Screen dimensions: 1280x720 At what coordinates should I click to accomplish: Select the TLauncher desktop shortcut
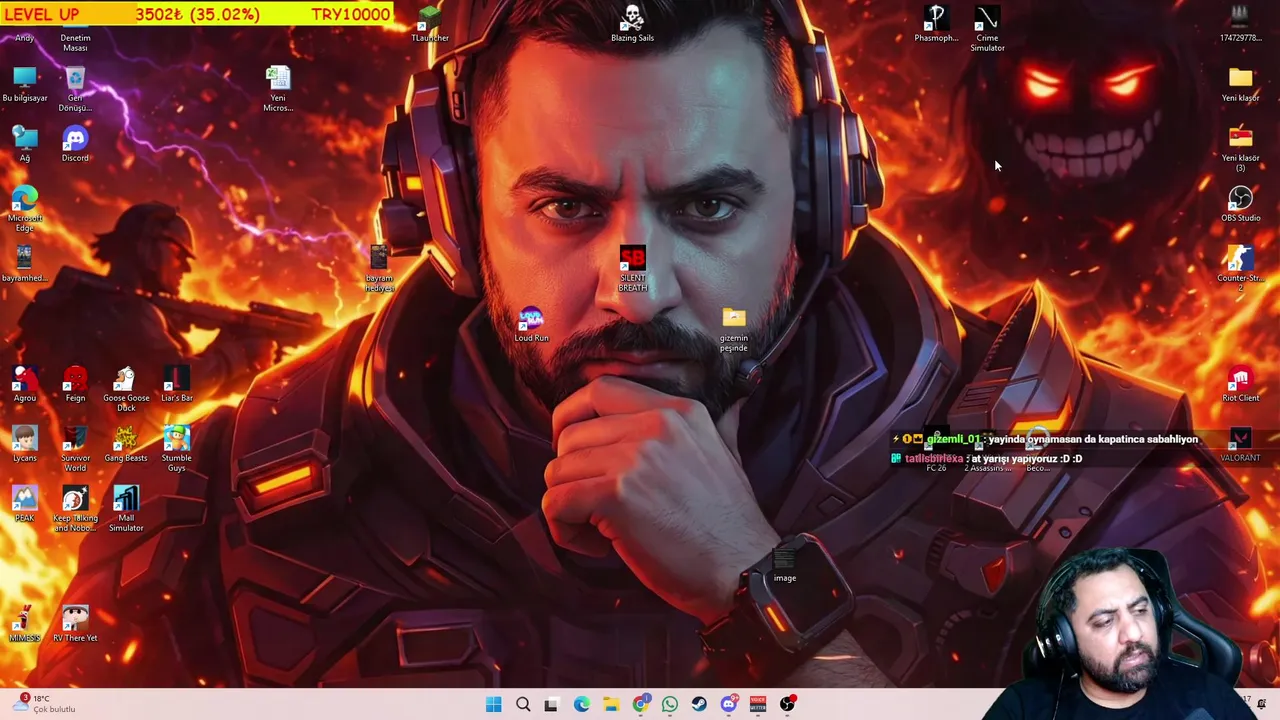(x=430, y=25)
